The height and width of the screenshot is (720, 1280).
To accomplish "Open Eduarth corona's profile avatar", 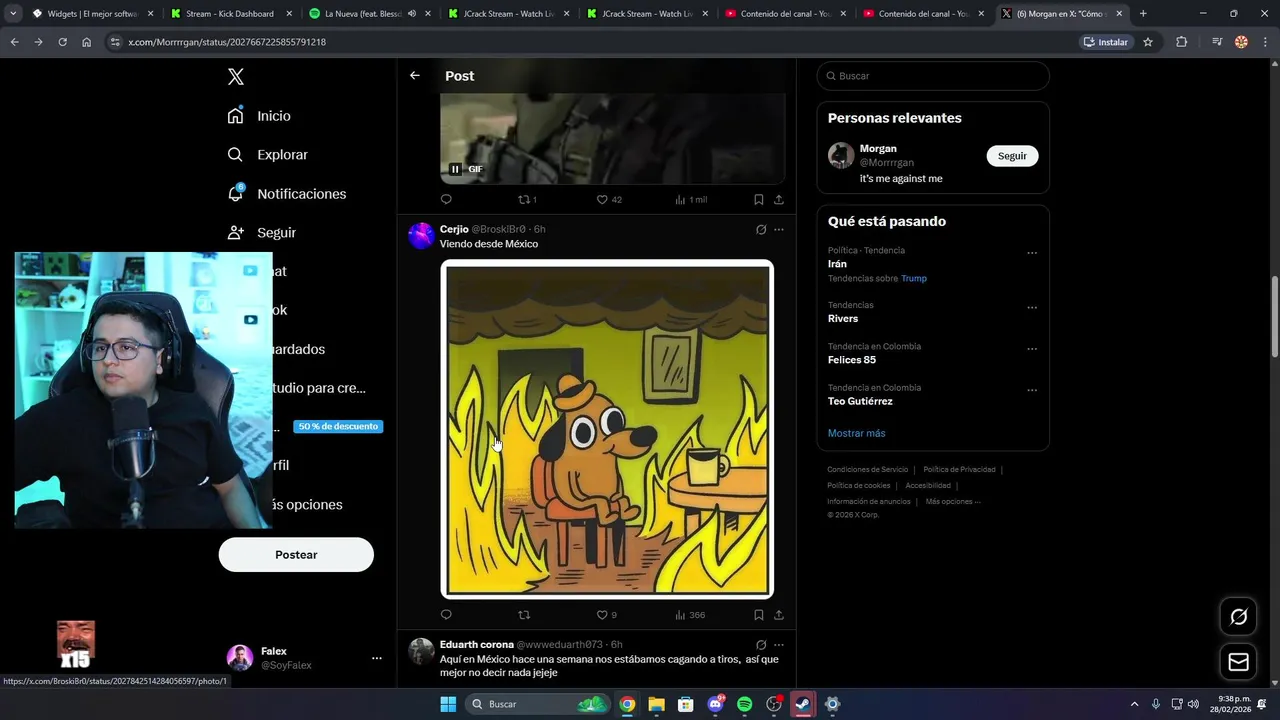I will pyautogui.click(x=421, y=651).
